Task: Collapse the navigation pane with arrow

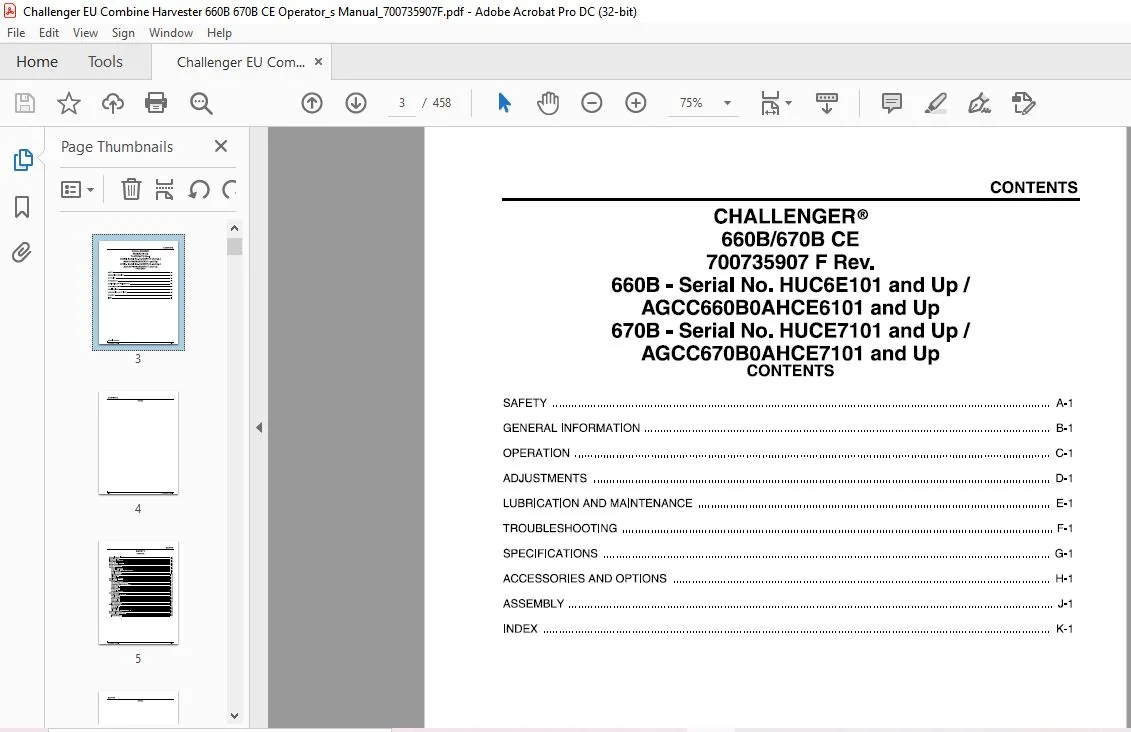Action: pyautogui.click(x=259, y=428)
